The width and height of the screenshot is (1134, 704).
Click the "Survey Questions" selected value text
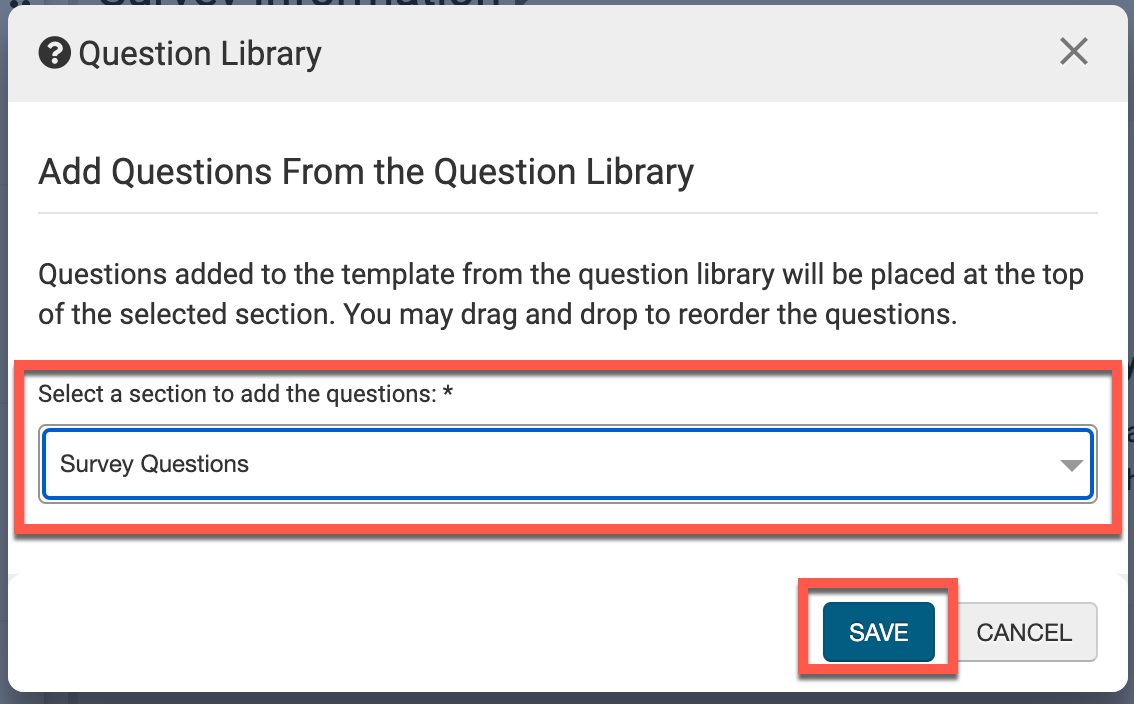[x=155, y=464]
